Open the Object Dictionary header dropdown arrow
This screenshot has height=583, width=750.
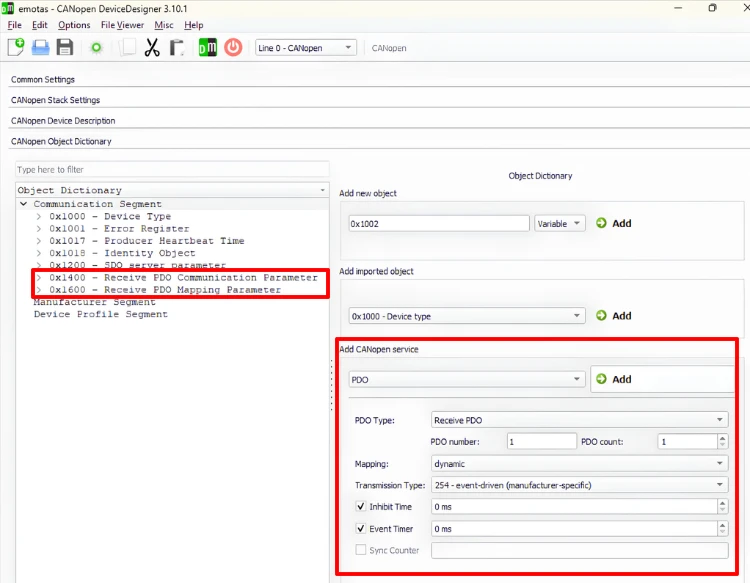click(322, 190)
